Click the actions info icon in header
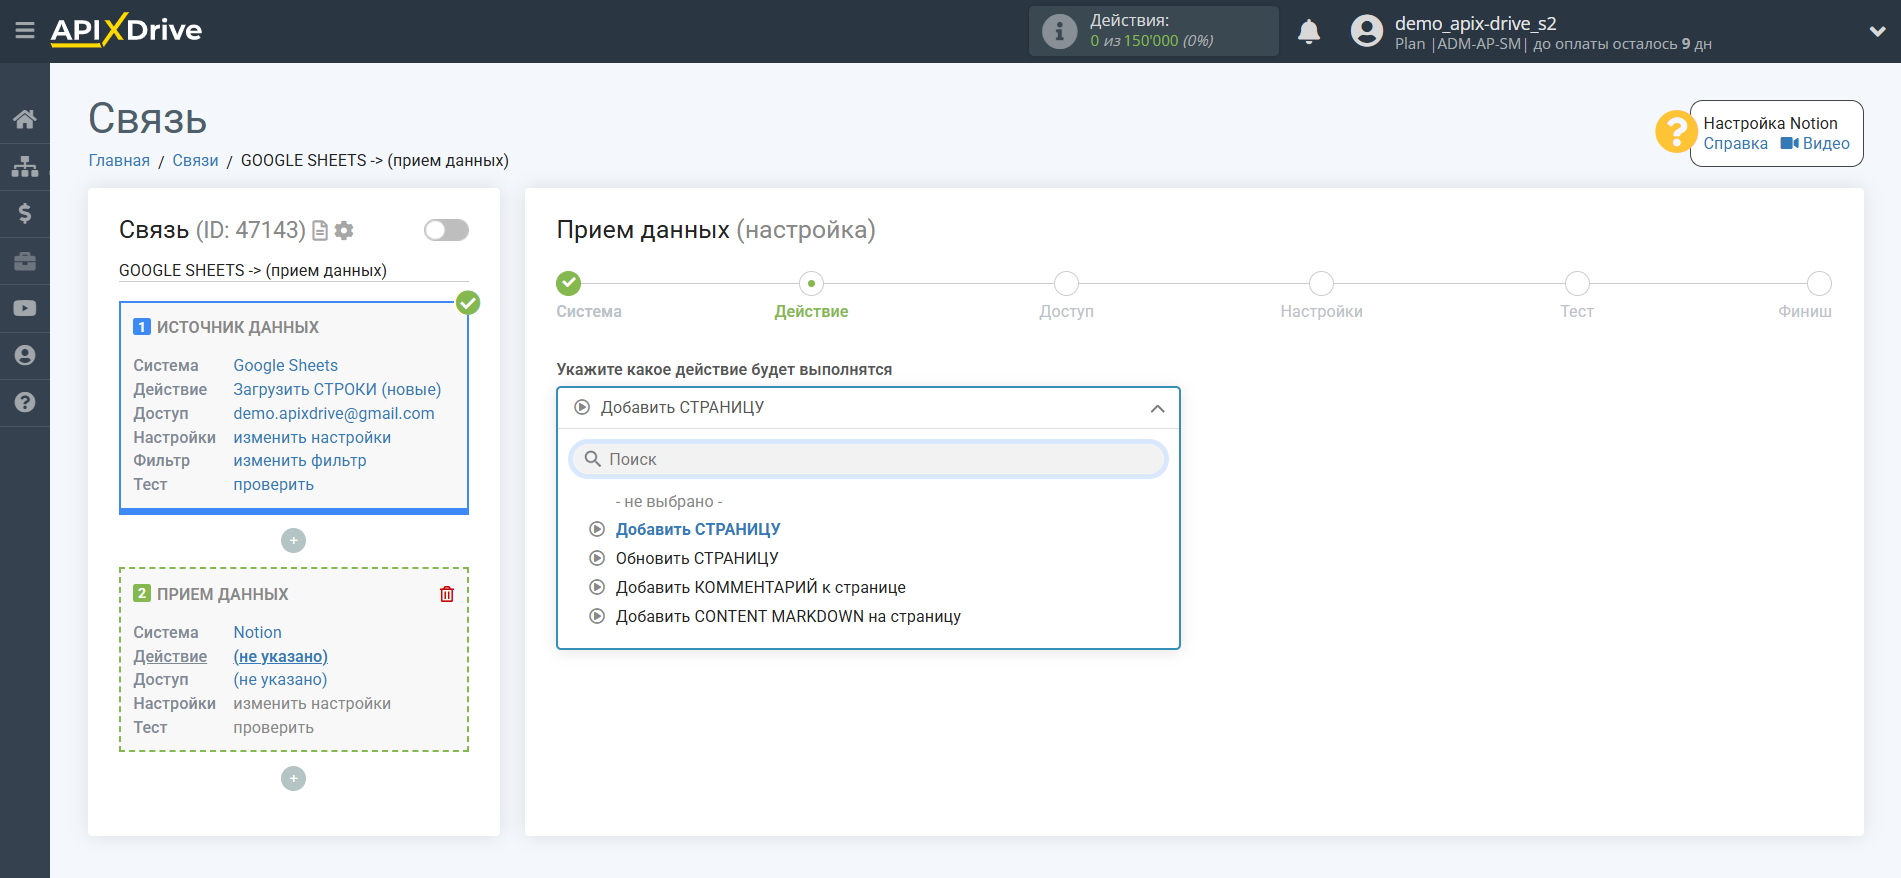 pos(1059,31)
